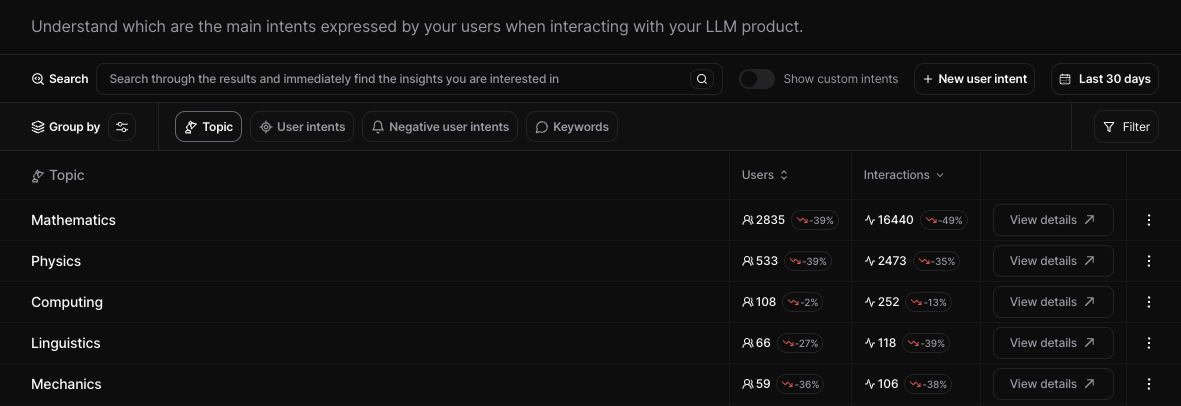Sort the table by Interactions column

pos(903,175)
